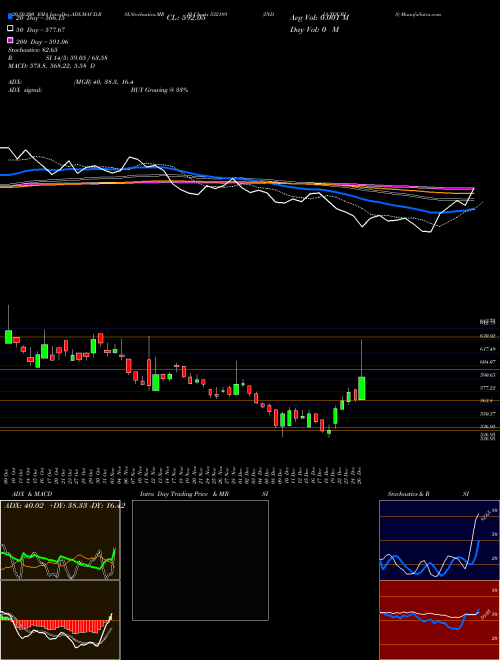500x660 pixels.
Task: Select the 200 Day = 591.06 label
Action: click(x=42, y=42)
